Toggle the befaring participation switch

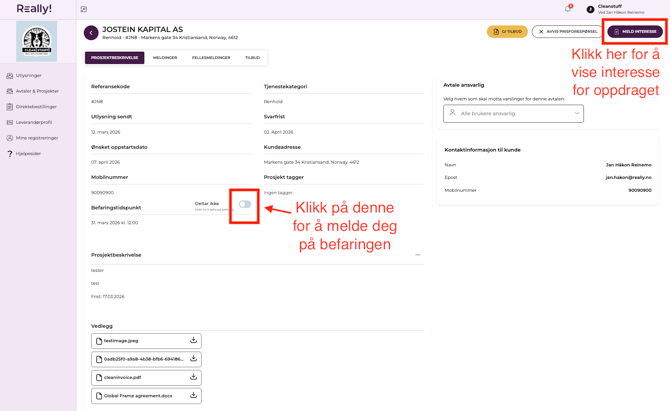[x=244, y=204]
